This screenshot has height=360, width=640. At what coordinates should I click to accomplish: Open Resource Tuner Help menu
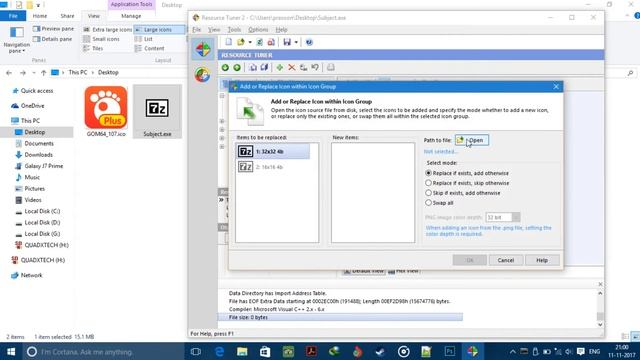tap(281, 30)
